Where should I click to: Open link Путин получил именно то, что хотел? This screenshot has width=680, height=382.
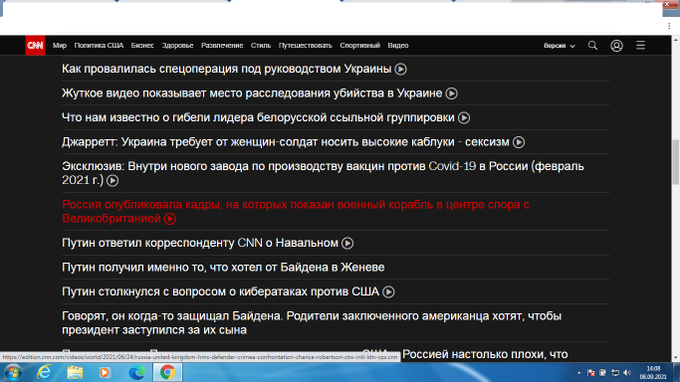coord(223,267)
